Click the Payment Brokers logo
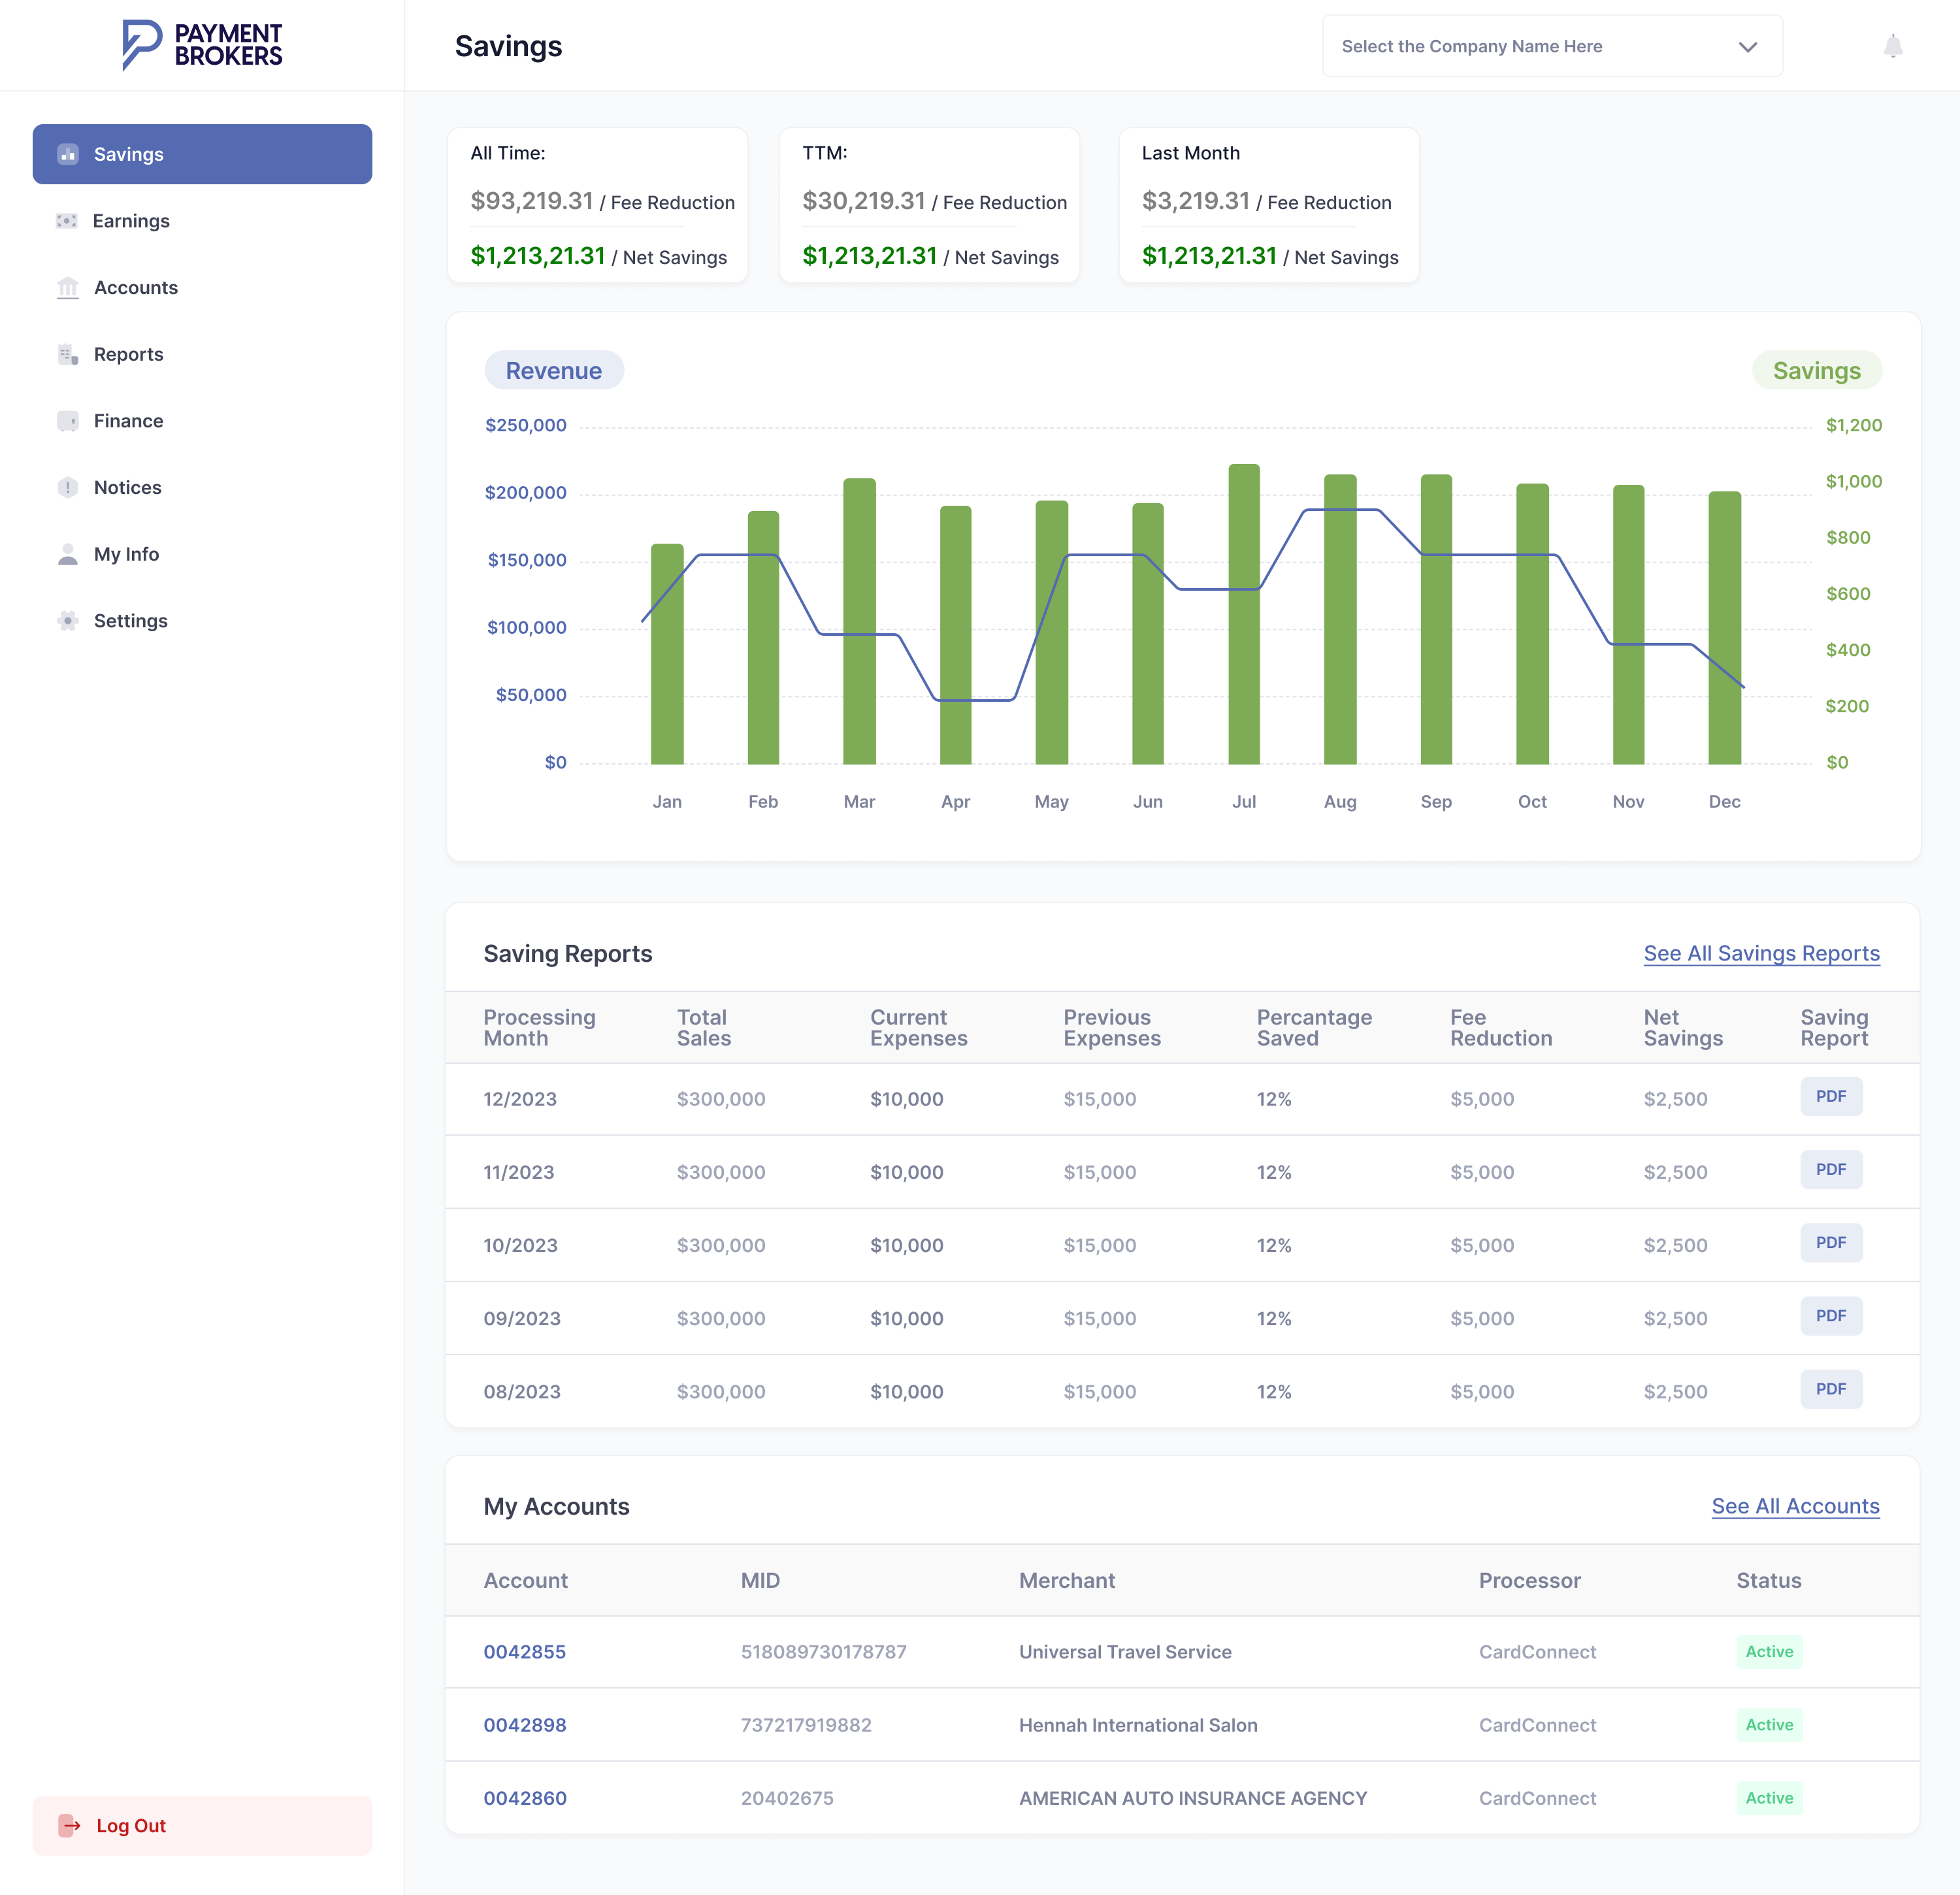The width and height of the screenshot is (1960, 1895). click(x=202, y=45)
